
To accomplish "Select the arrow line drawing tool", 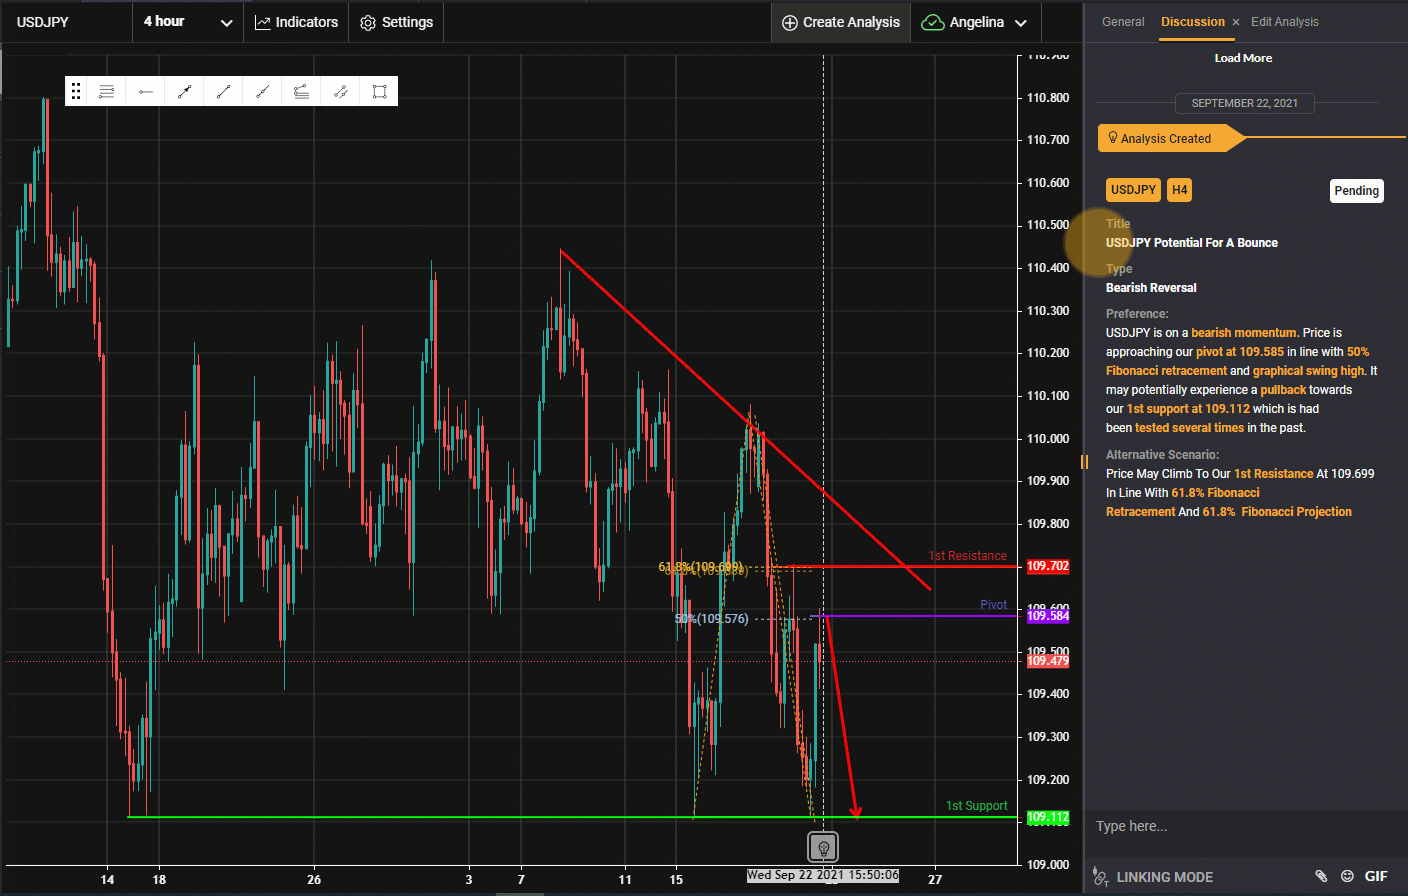I will coord(185,91).
